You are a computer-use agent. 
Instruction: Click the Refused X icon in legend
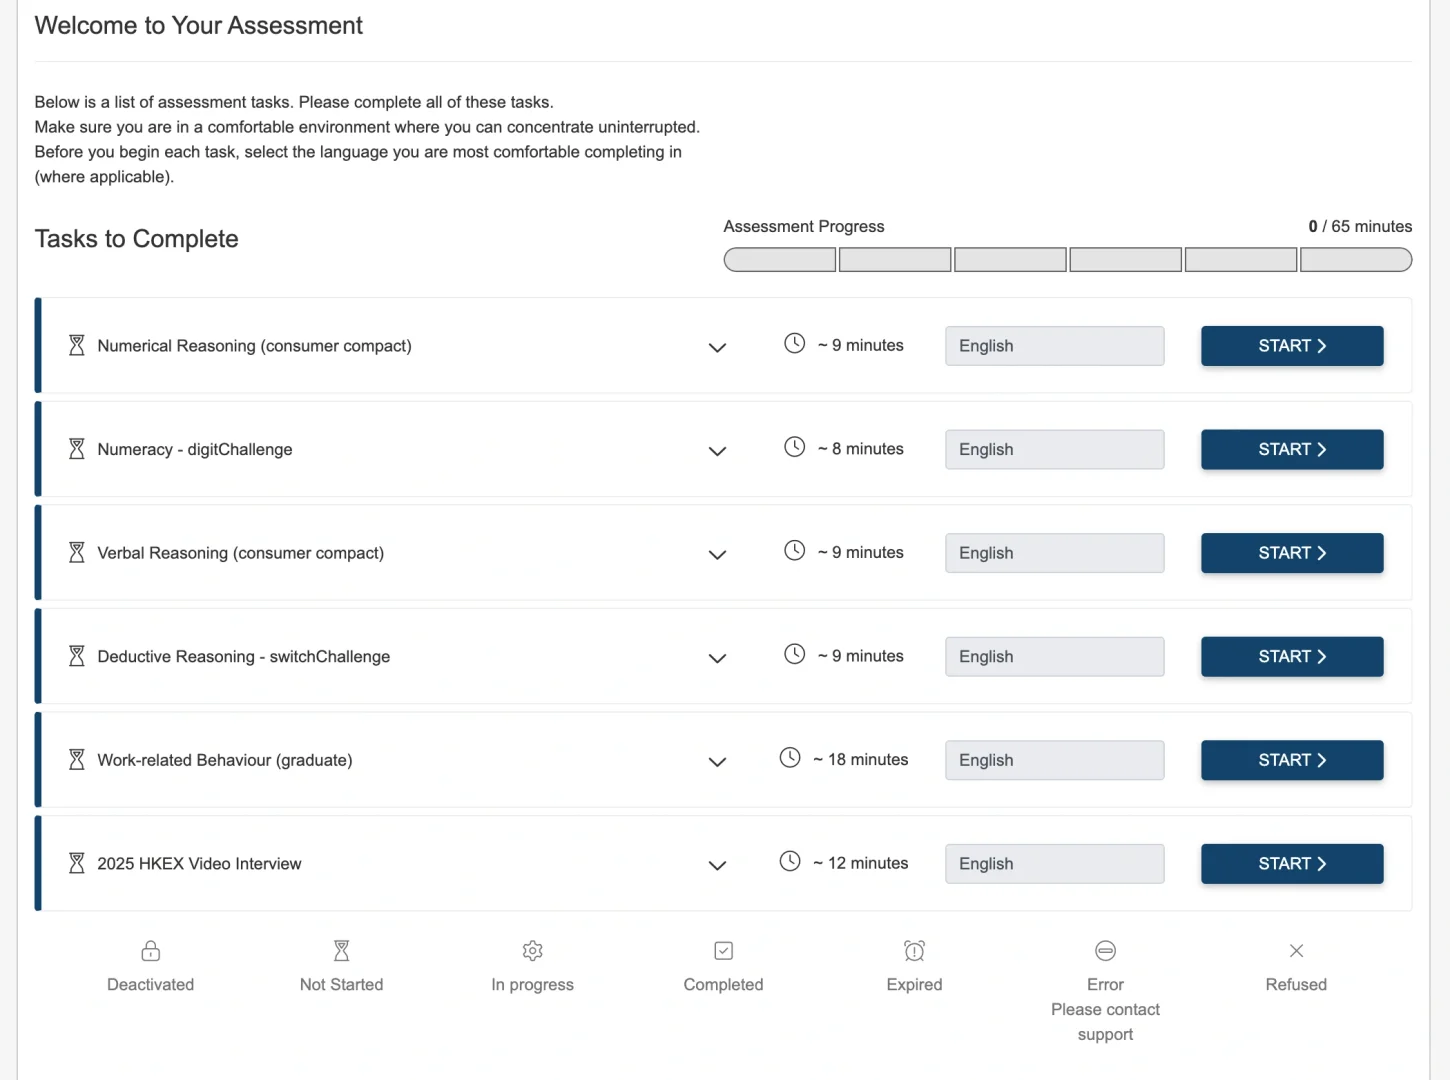tap(1297, 951)
